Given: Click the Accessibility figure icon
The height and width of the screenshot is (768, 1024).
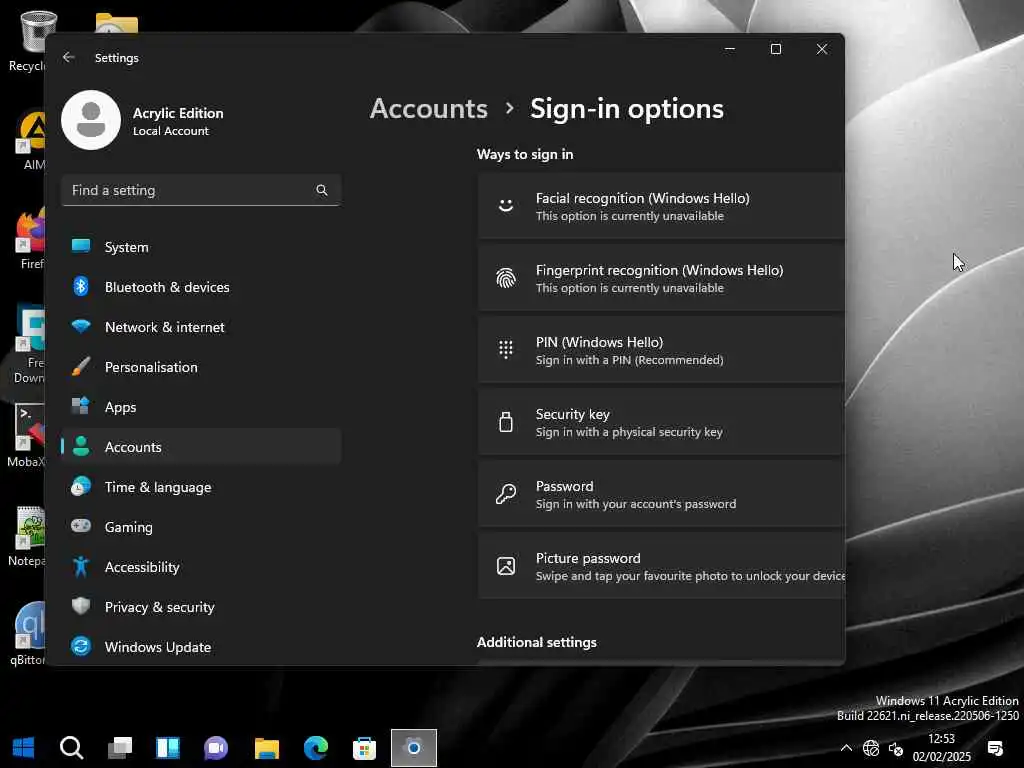Looking at the screenshot, I should (x=81, y=567).
